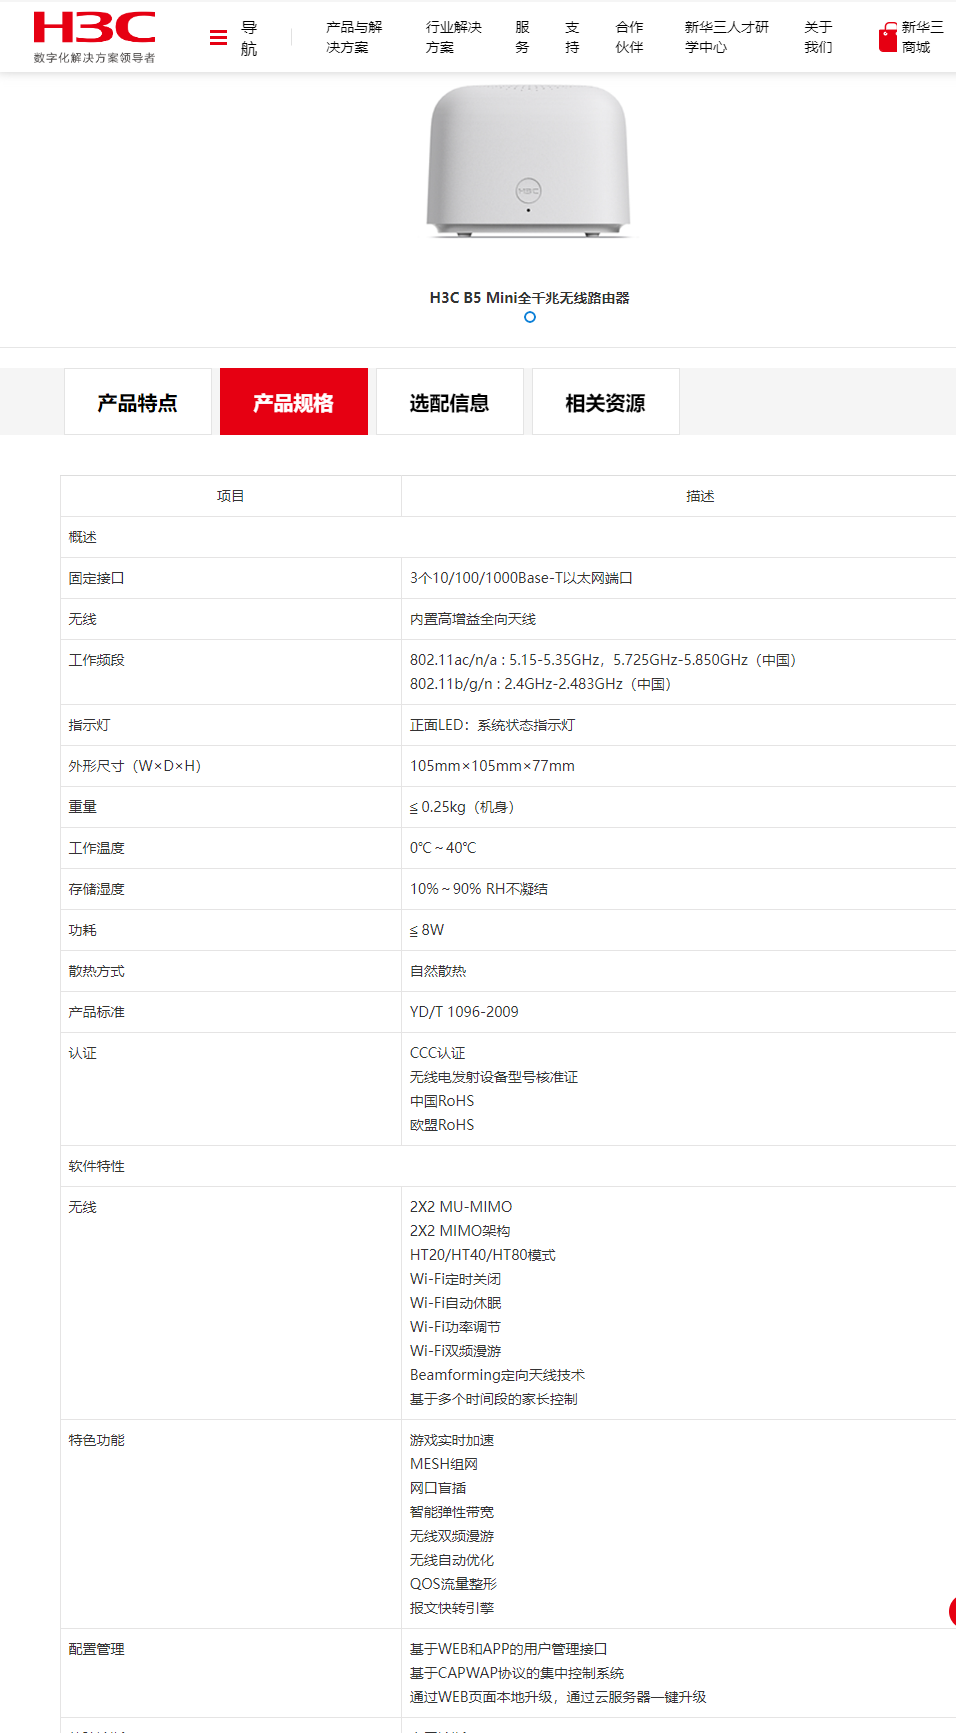Go to 新华三商城 link
This screenshot has width=956, height=1733.
click(922, 37)
